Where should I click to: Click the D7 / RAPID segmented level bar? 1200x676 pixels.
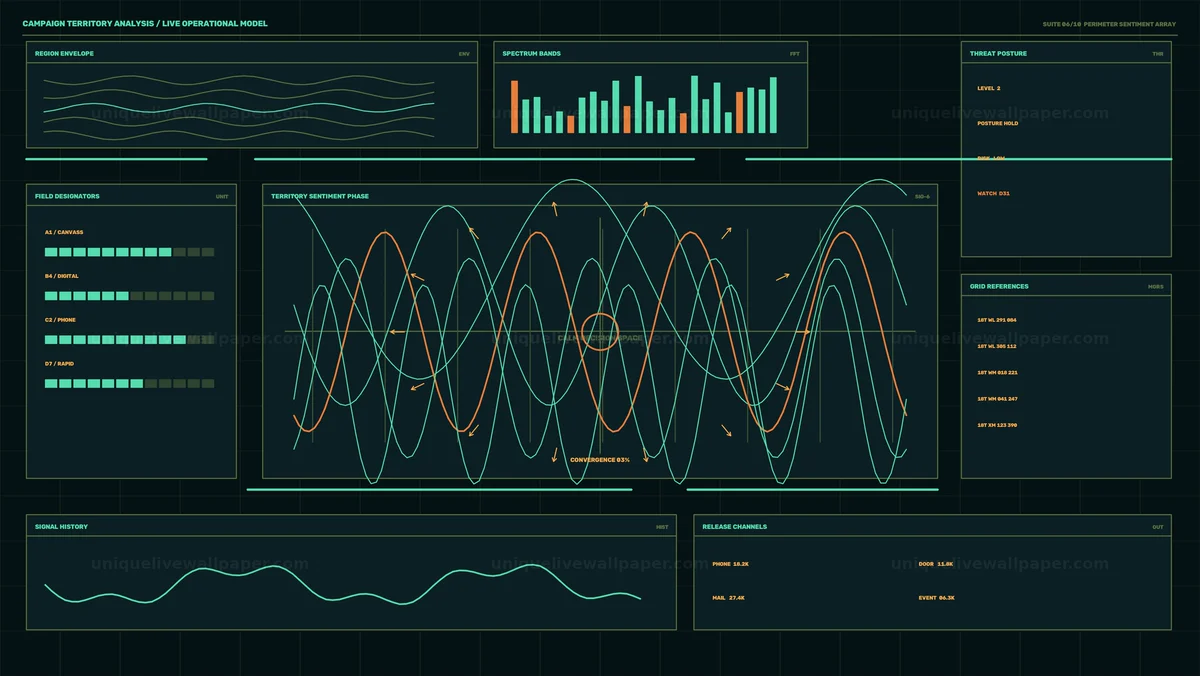coord(129,384)
